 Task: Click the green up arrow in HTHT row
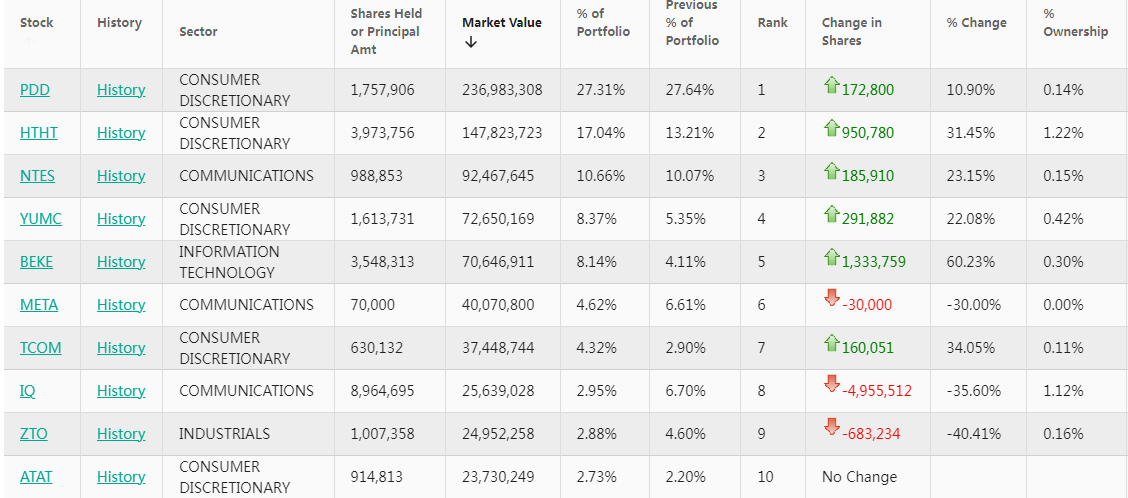click(x=831, y=130)
